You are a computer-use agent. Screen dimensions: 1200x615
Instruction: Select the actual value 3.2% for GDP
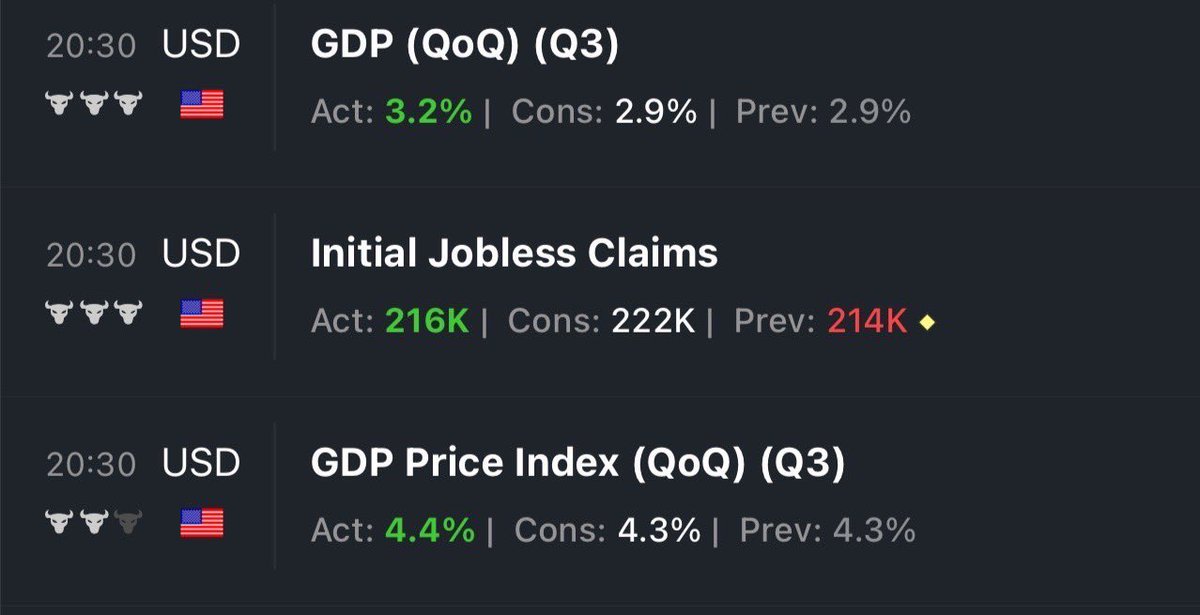click(x=428, y=111)
